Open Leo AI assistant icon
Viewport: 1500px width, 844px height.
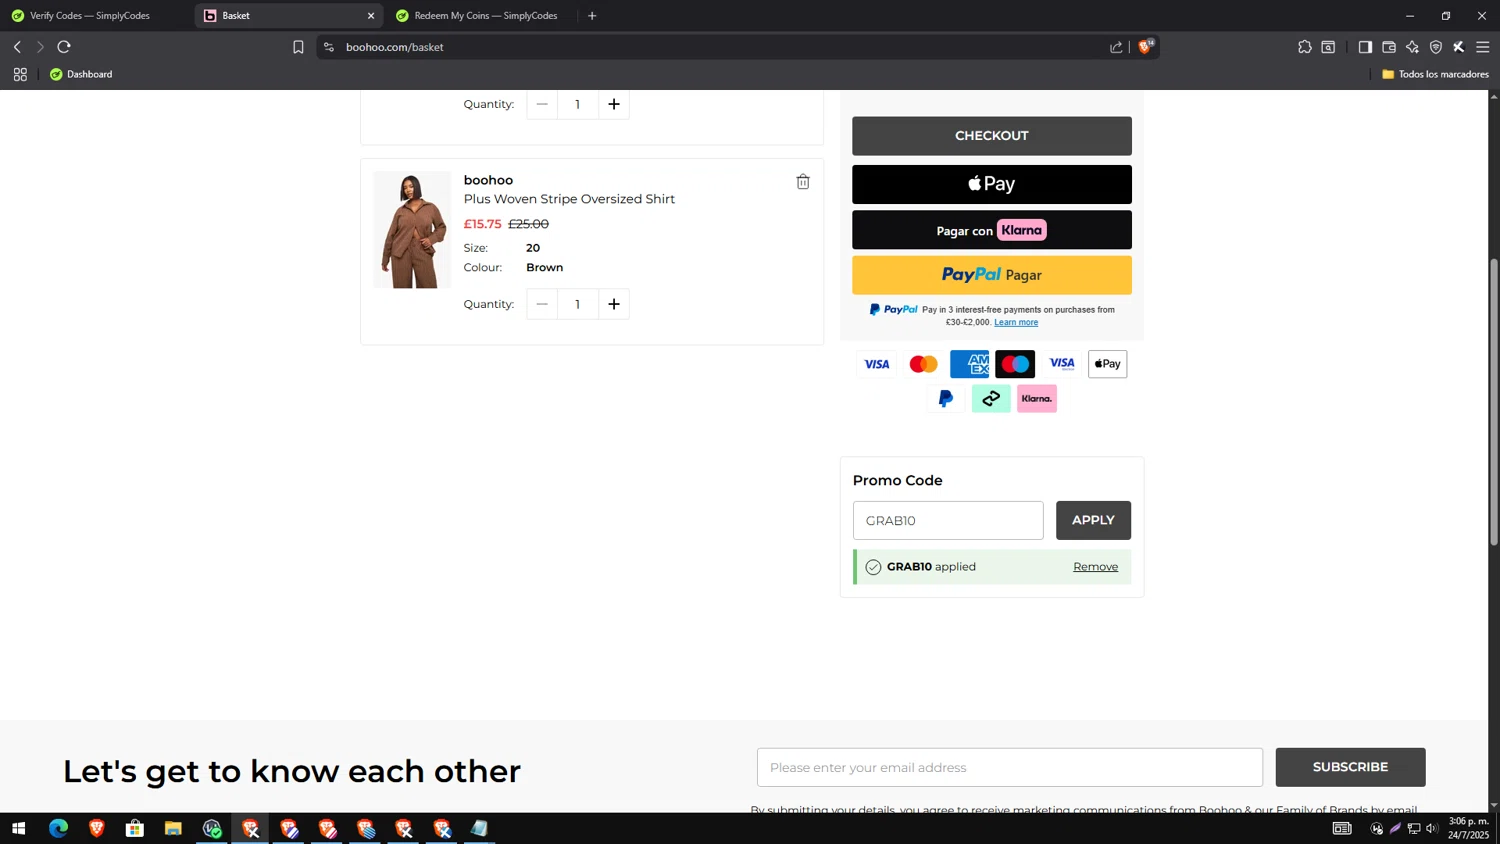1412,47
